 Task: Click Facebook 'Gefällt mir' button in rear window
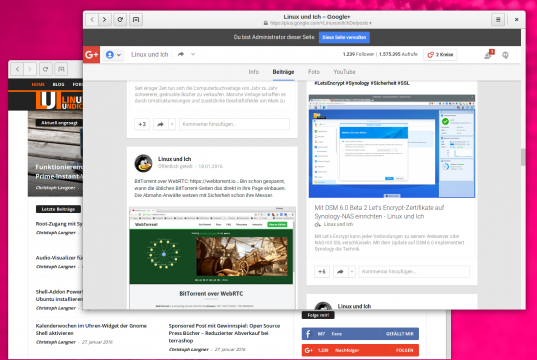(x=399, y=334)
